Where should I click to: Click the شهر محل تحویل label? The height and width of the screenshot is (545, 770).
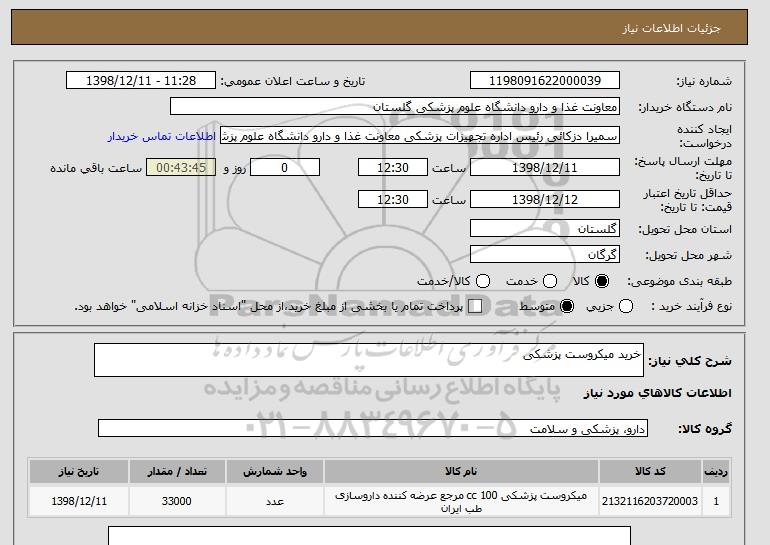pyautogui.click(x=688, y=255)
